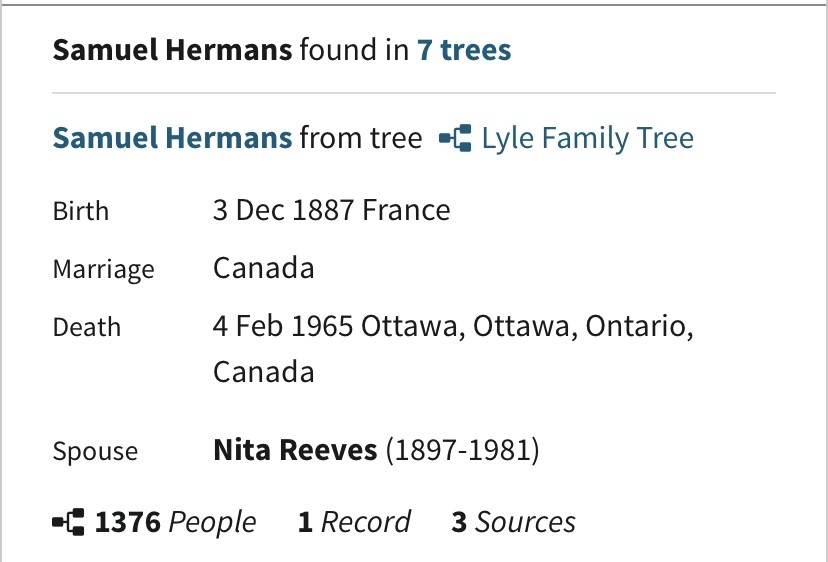Viewport: 828px width, 562px height.
Task: Select spouse name Nita Reeves
Action: tap(295, 450)
